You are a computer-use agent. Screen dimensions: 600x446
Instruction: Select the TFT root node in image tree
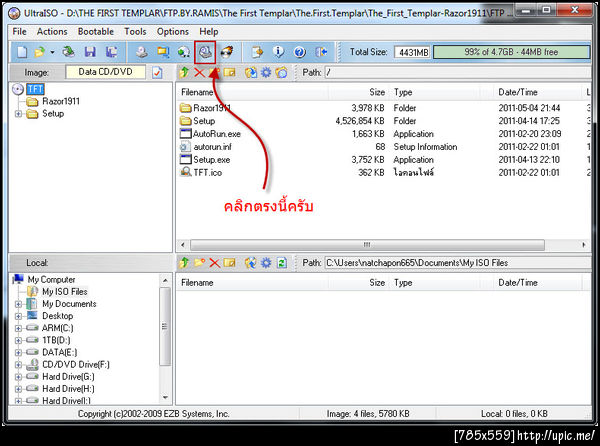pyautogui.click(x=35, y=89)
